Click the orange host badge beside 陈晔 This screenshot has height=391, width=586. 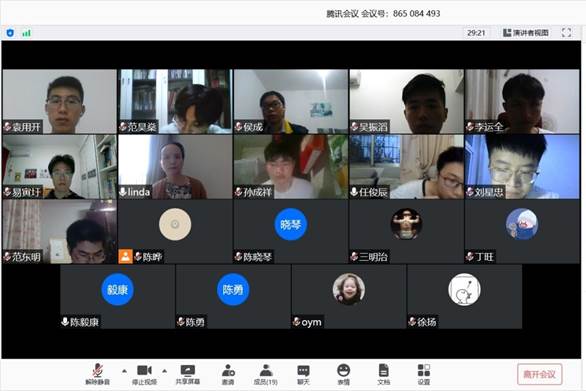(x=126, y=256)
